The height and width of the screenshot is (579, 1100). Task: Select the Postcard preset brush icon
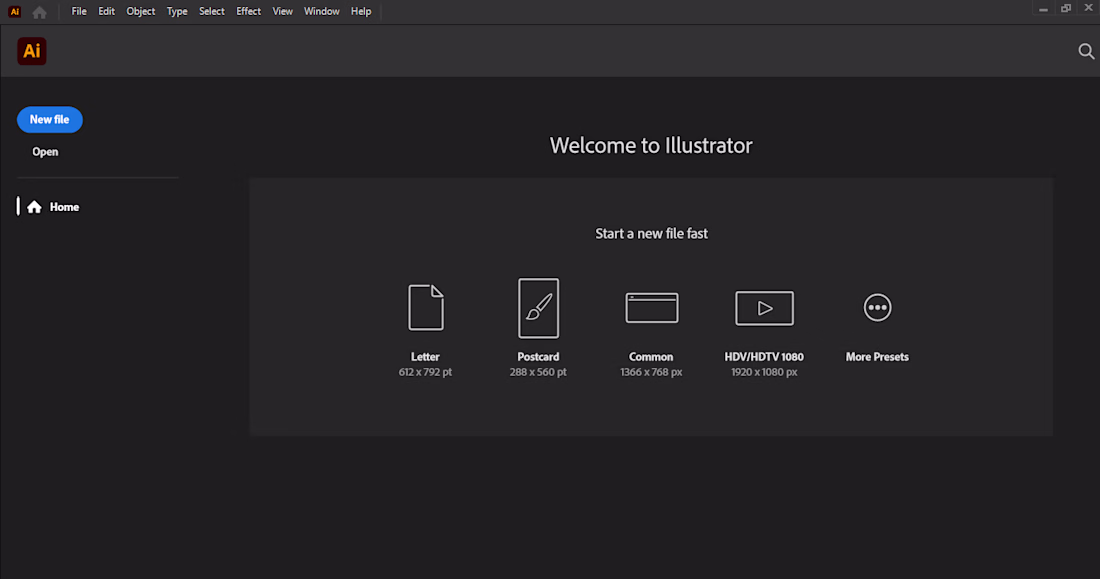[x=538, y=308]
